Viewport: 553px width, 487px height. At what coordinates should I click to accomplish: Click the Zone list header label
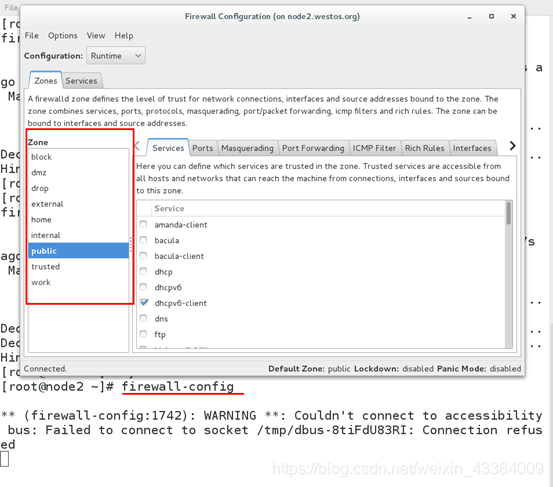pyautogui.click(x=38, y=142)
